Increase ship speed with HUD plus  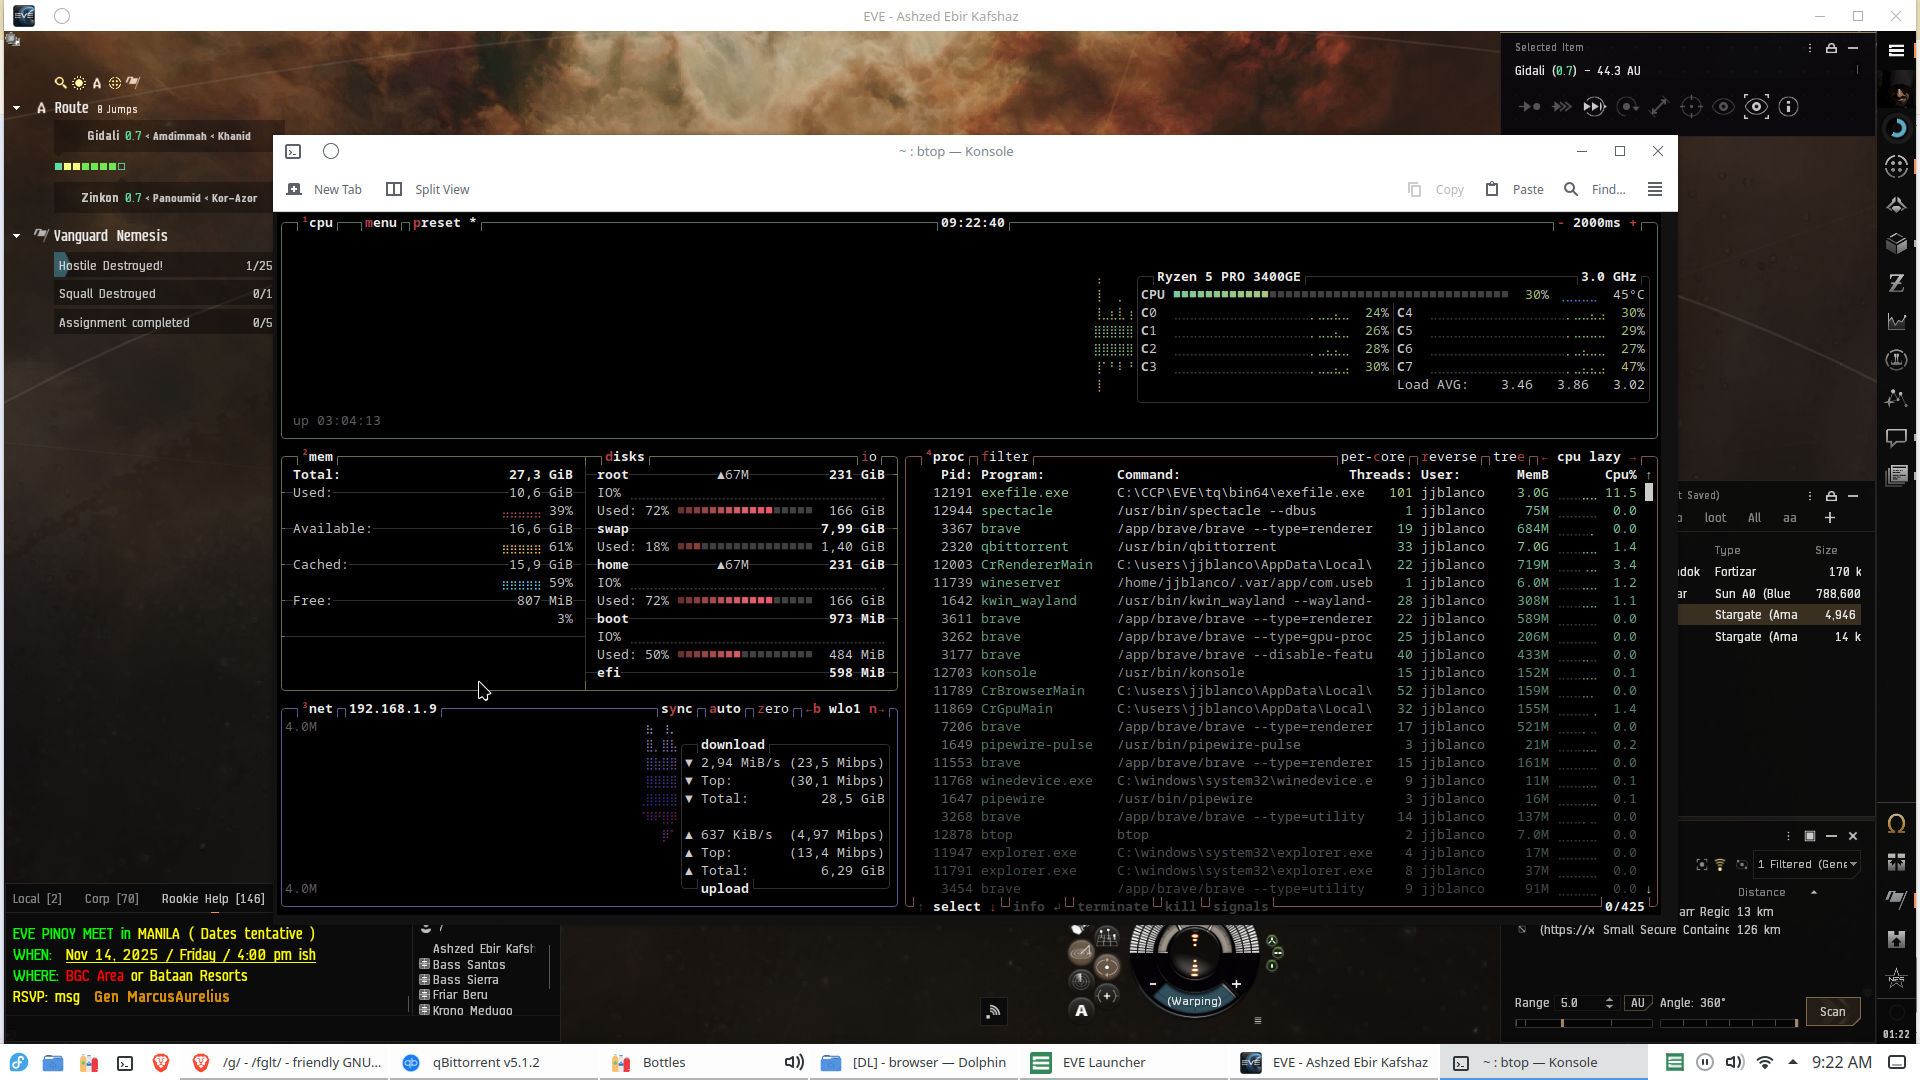click(x=1237, y=984)
